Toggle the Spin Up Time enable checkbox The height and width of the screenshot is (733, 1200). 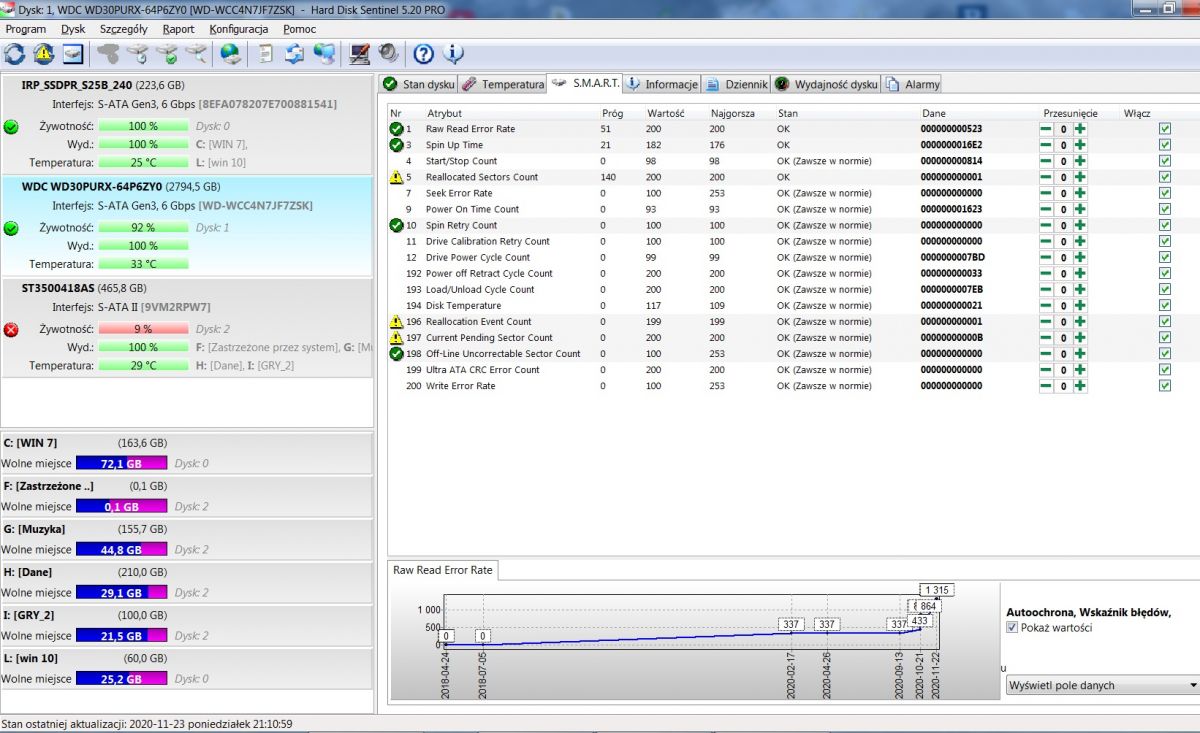tap(1165, 145)
